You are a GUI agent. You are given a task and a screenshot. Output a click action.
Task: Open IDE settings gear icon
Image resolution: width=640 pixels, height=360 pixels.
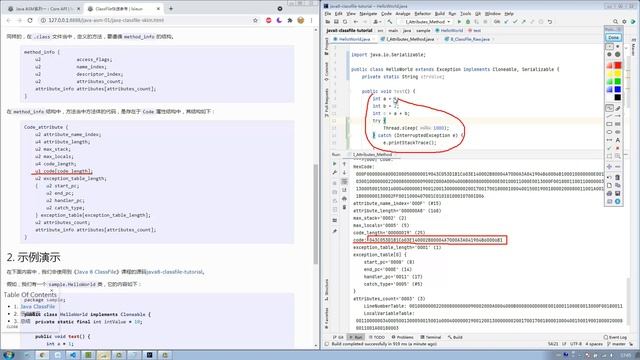[624, 22]
